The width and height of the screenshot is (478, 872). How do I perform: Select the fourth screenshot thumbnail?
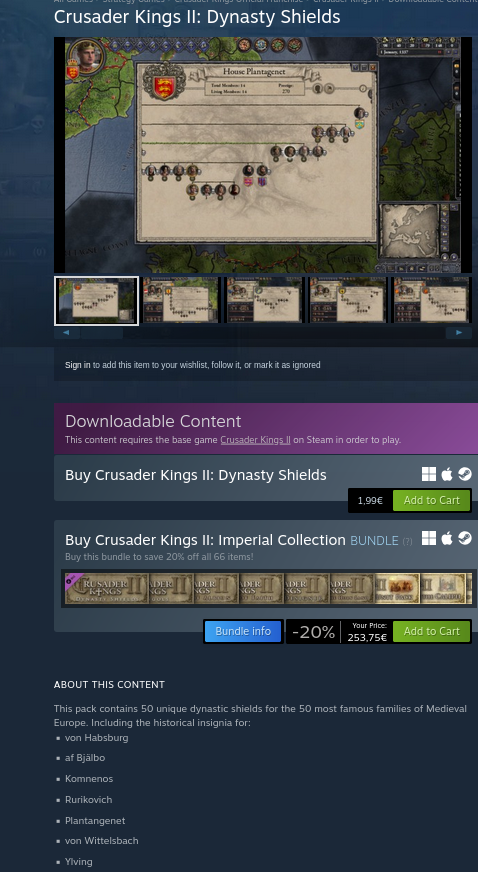pyautogui.click(x=348, y=300)
